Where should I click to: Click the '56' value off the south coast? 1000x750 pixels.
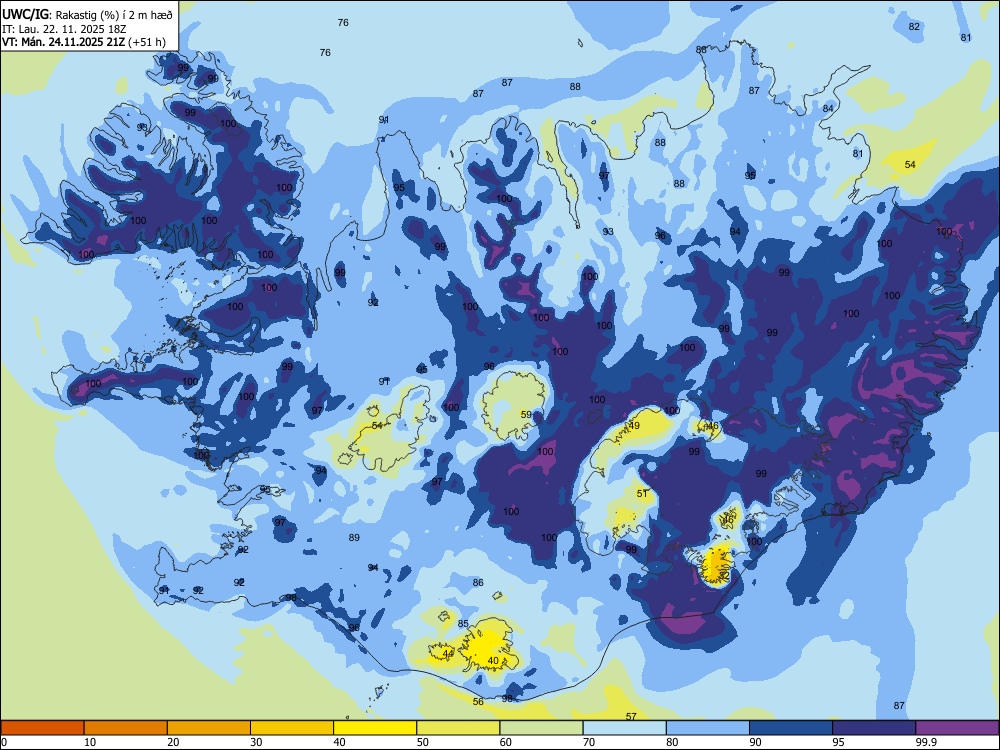(478, 702)
